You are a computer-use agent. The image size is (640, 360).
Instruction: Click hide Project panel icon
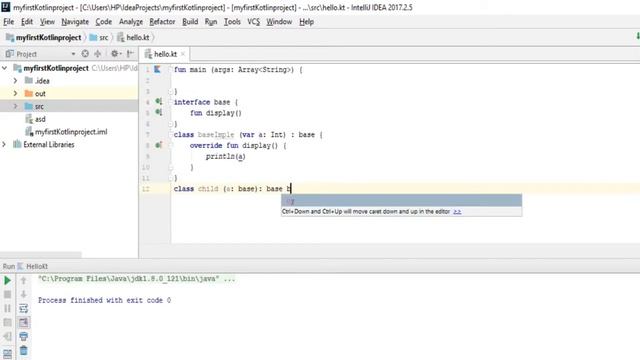[130, 53]
